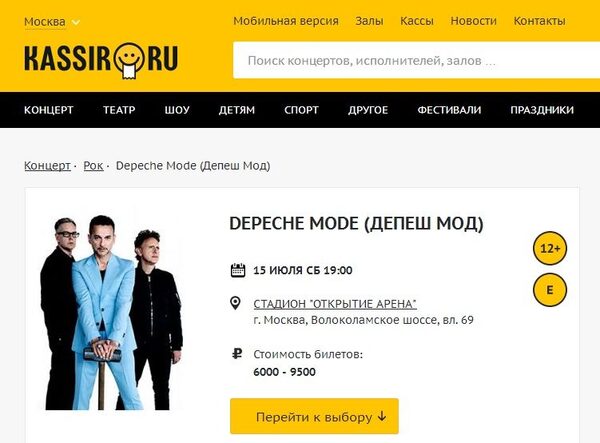Click the Рок breadcrumb link
Image resolution: width=600 pixels, height=443 pixels.
click(x=93, y=166)
